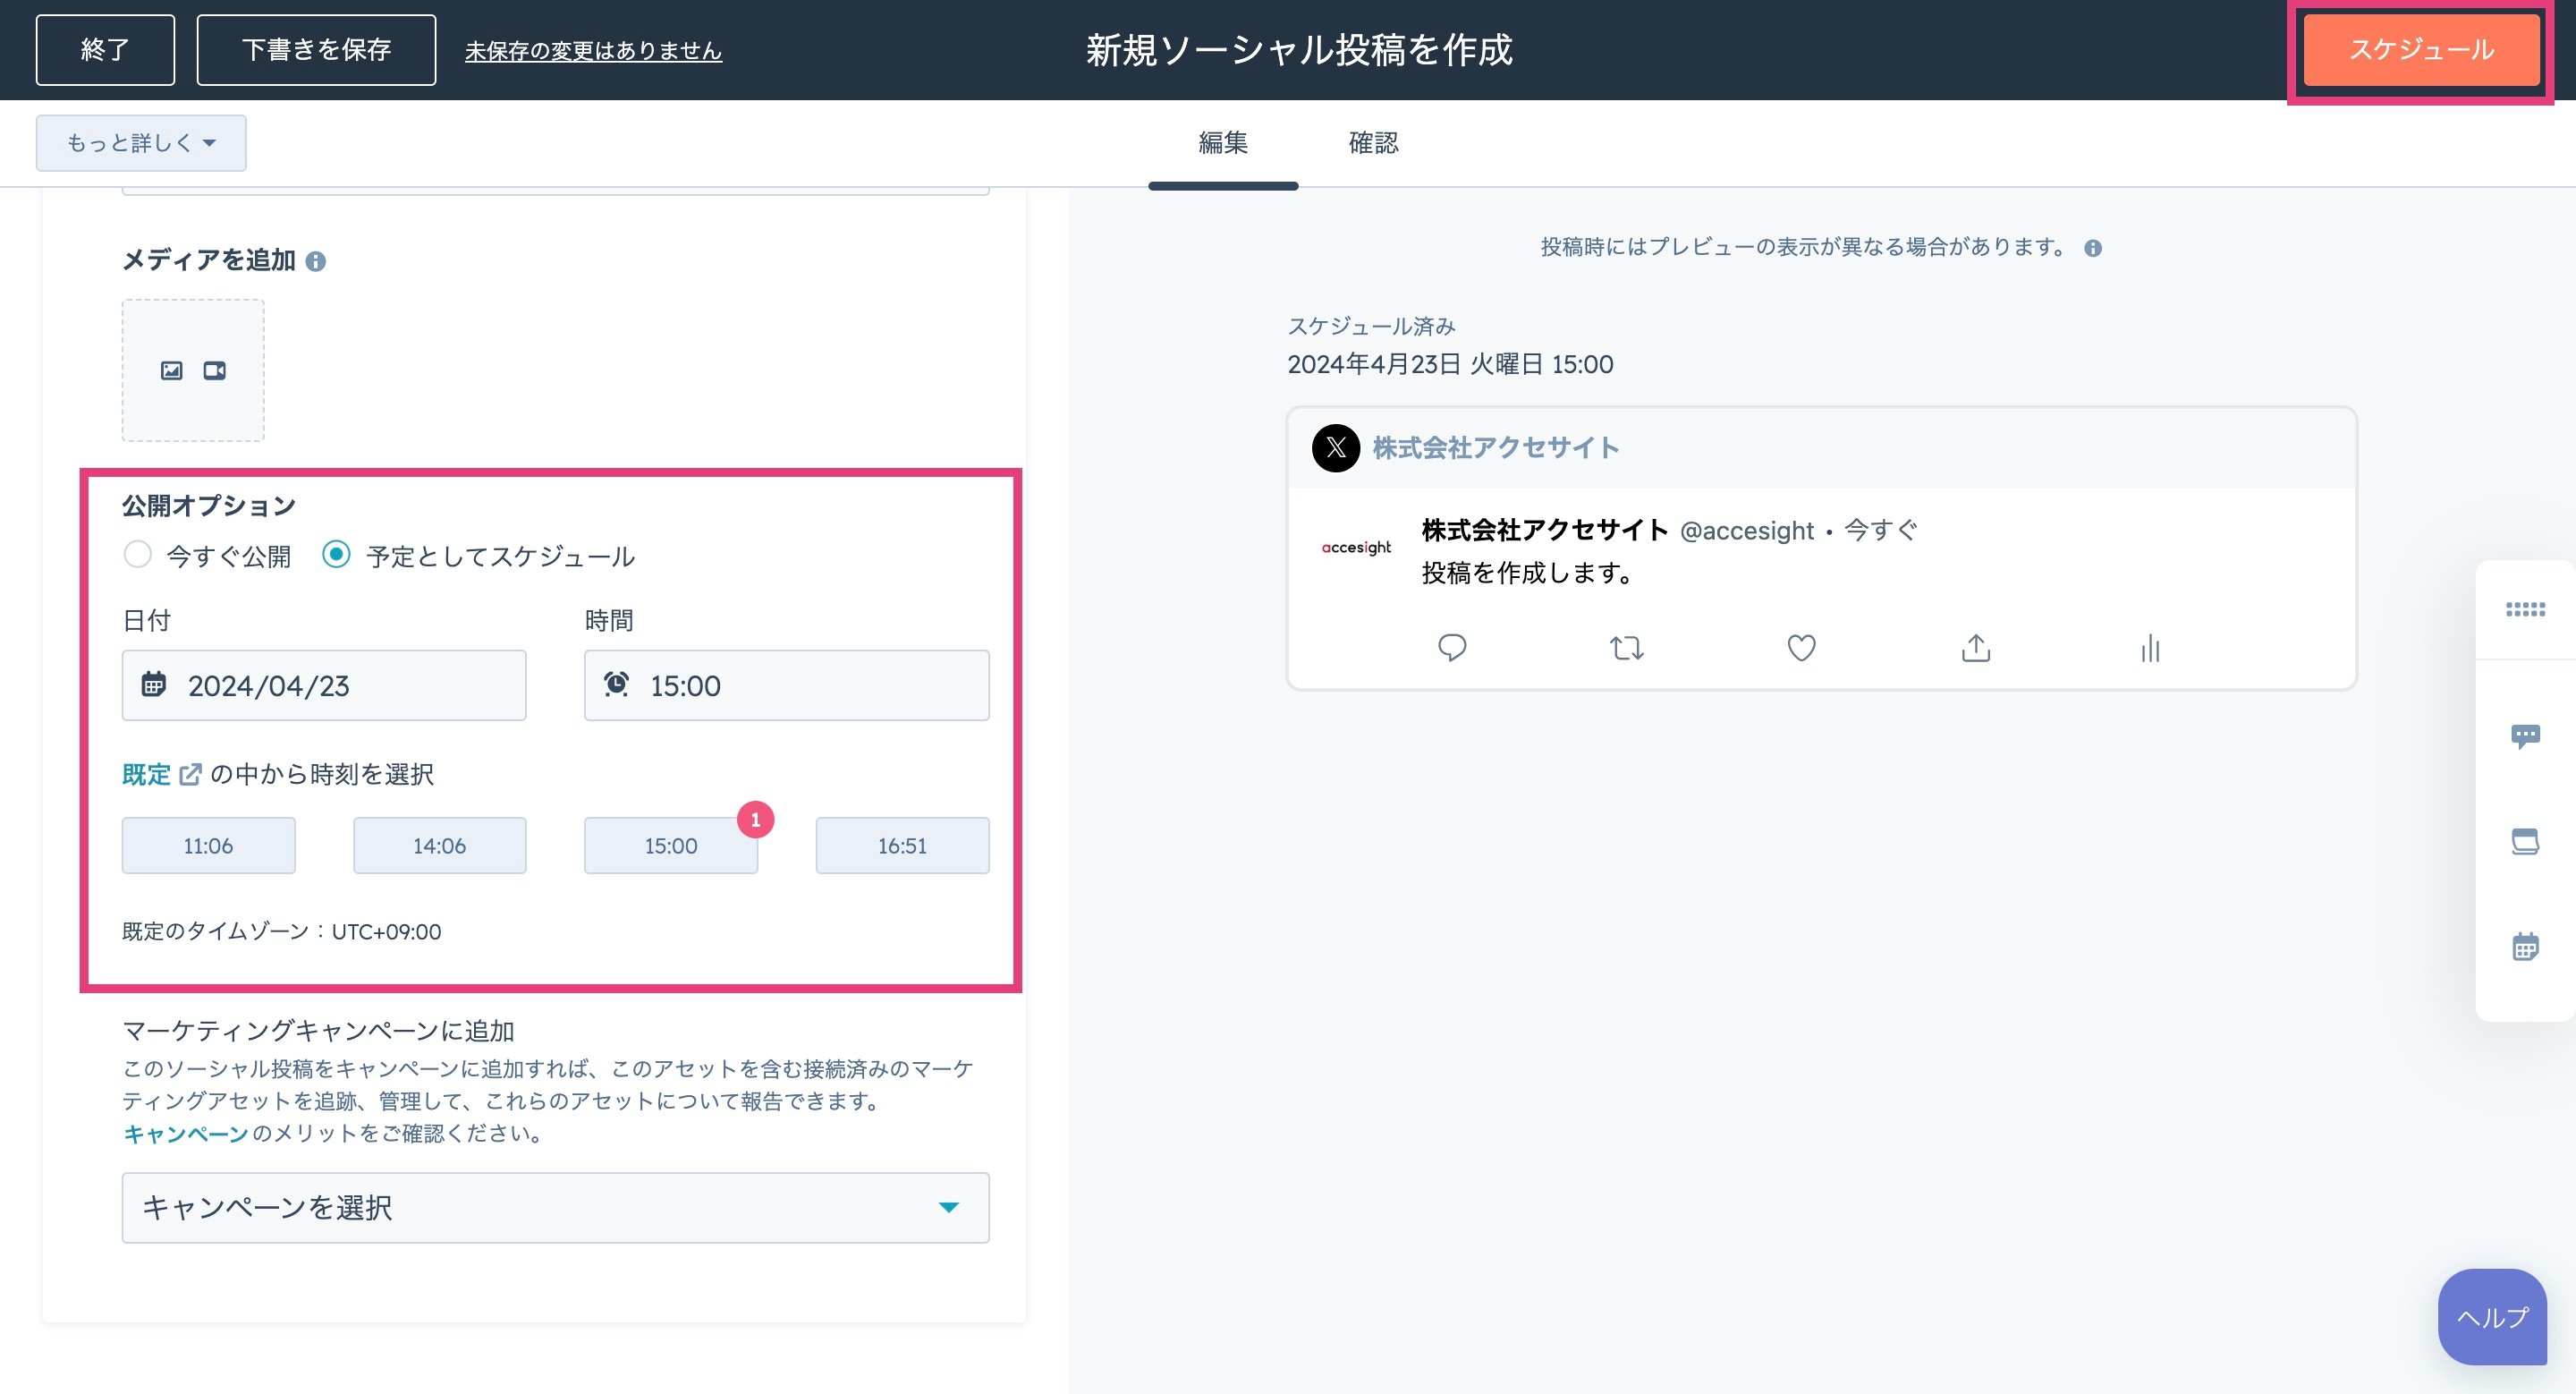Click the alarm clock icon in time field

click(616, 685)
